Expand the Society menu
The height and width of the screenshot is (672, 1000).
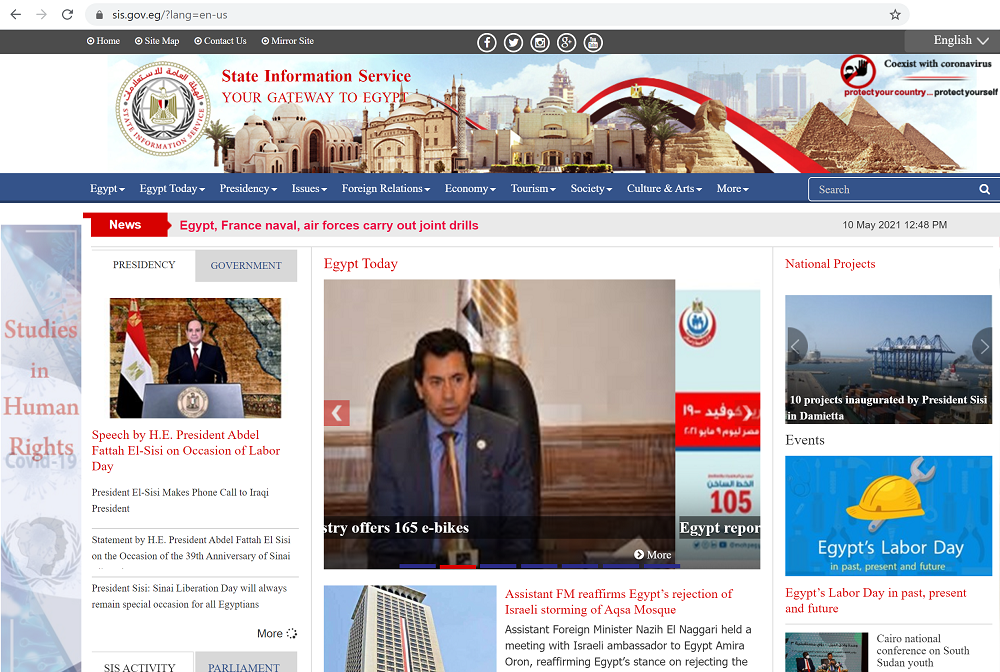(x=591, y=189)
